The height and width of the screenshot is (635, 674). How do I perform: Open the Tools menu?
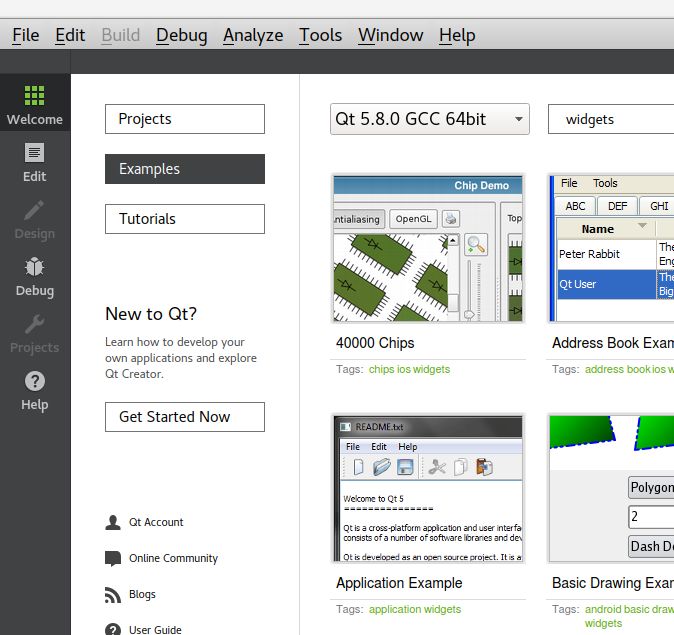click(x=320, y=35)
